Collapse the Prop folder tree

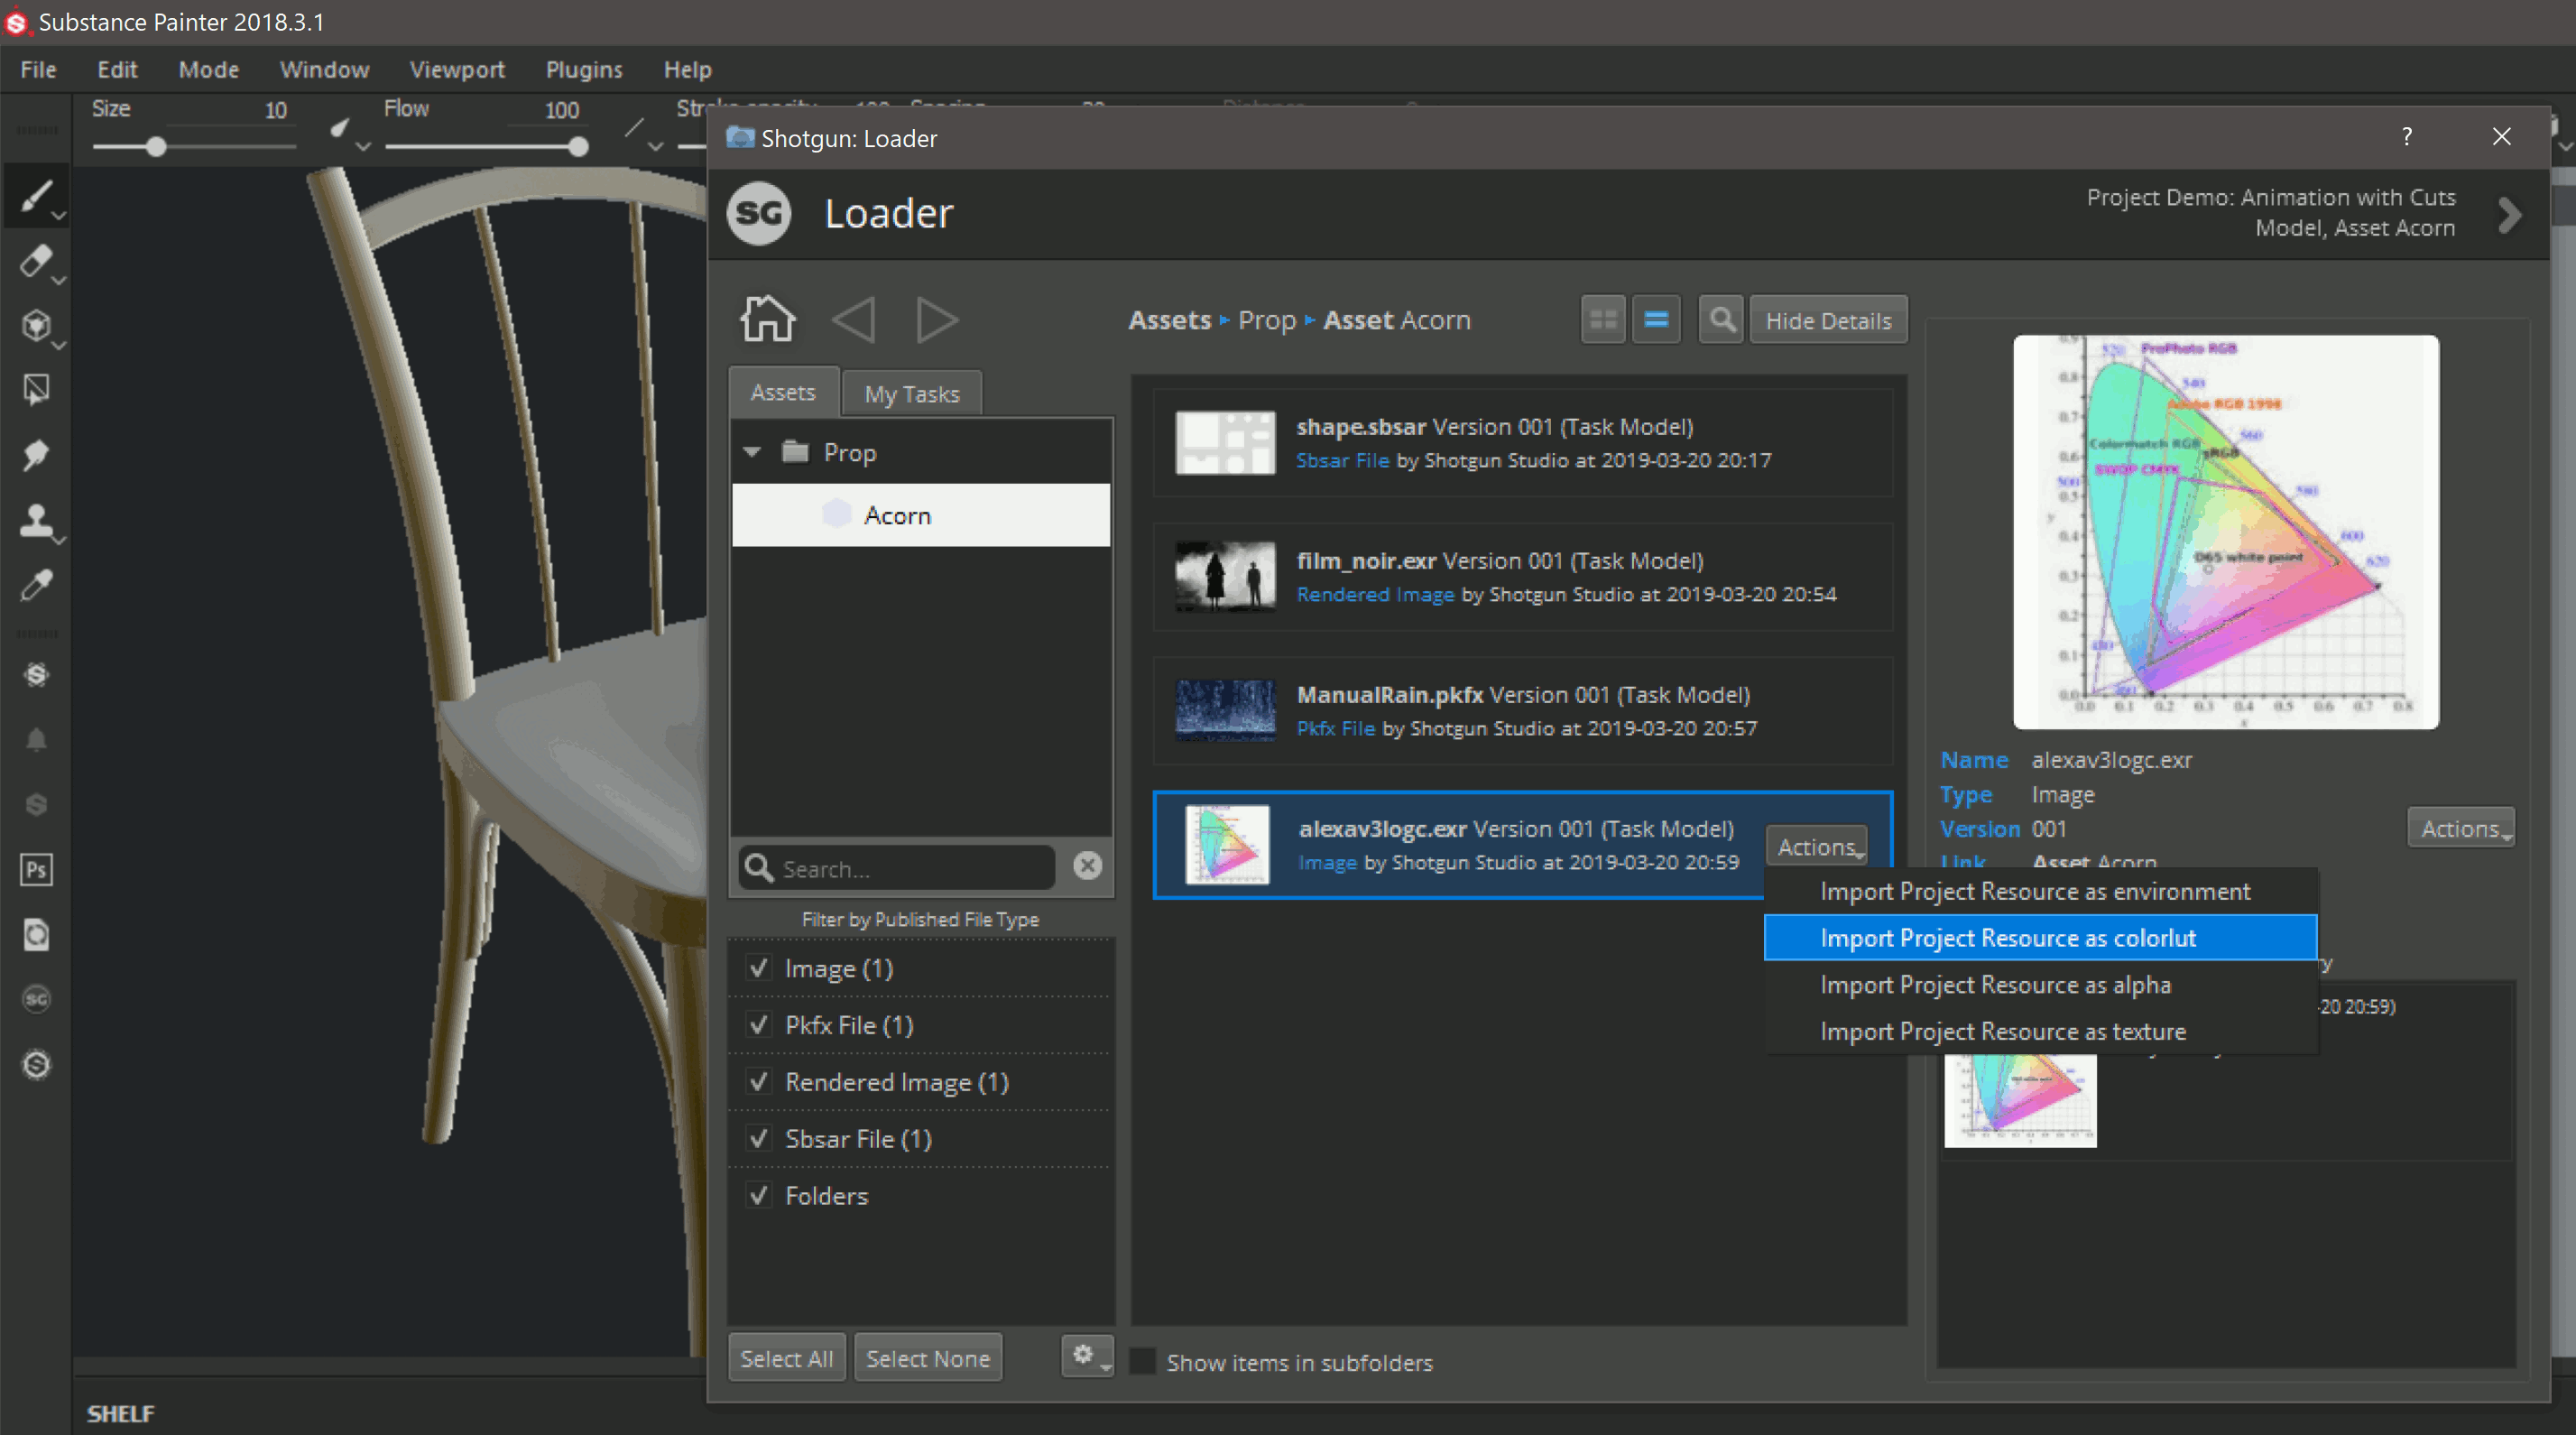[752, 453]
